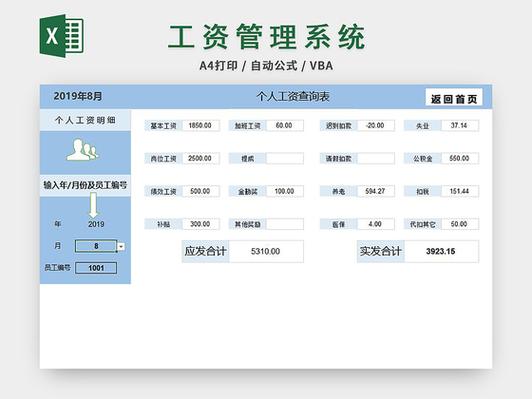Click the 公积金 label
The image size is (532, 399).
422,158
